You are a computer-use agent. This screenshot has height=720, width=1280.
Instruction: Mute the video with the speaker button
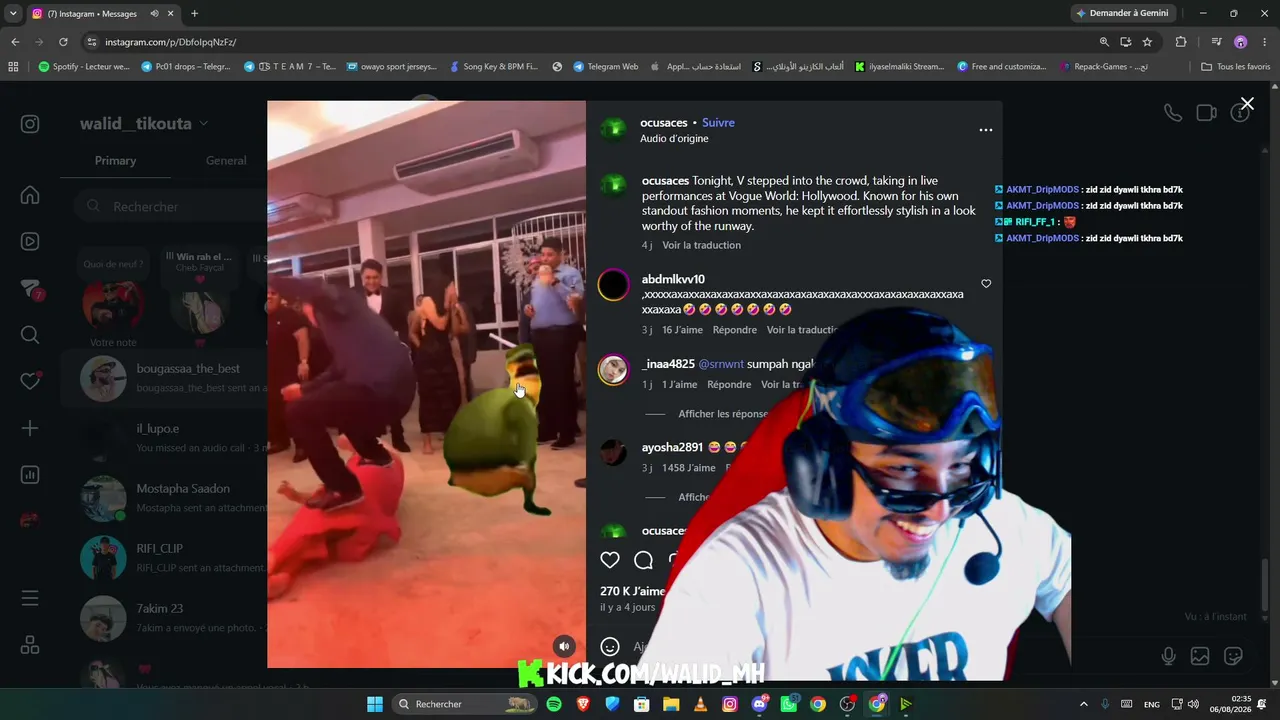(x=565, y=646)
